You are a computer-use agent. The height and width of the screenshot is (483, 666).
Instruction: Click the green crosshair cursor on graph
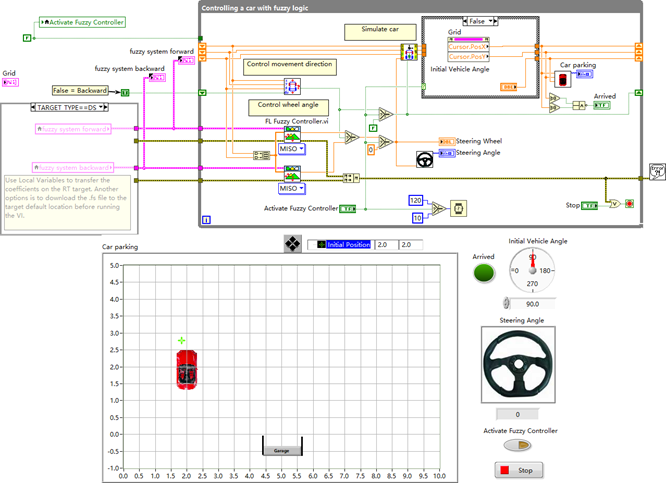click(x=181, y=340)
